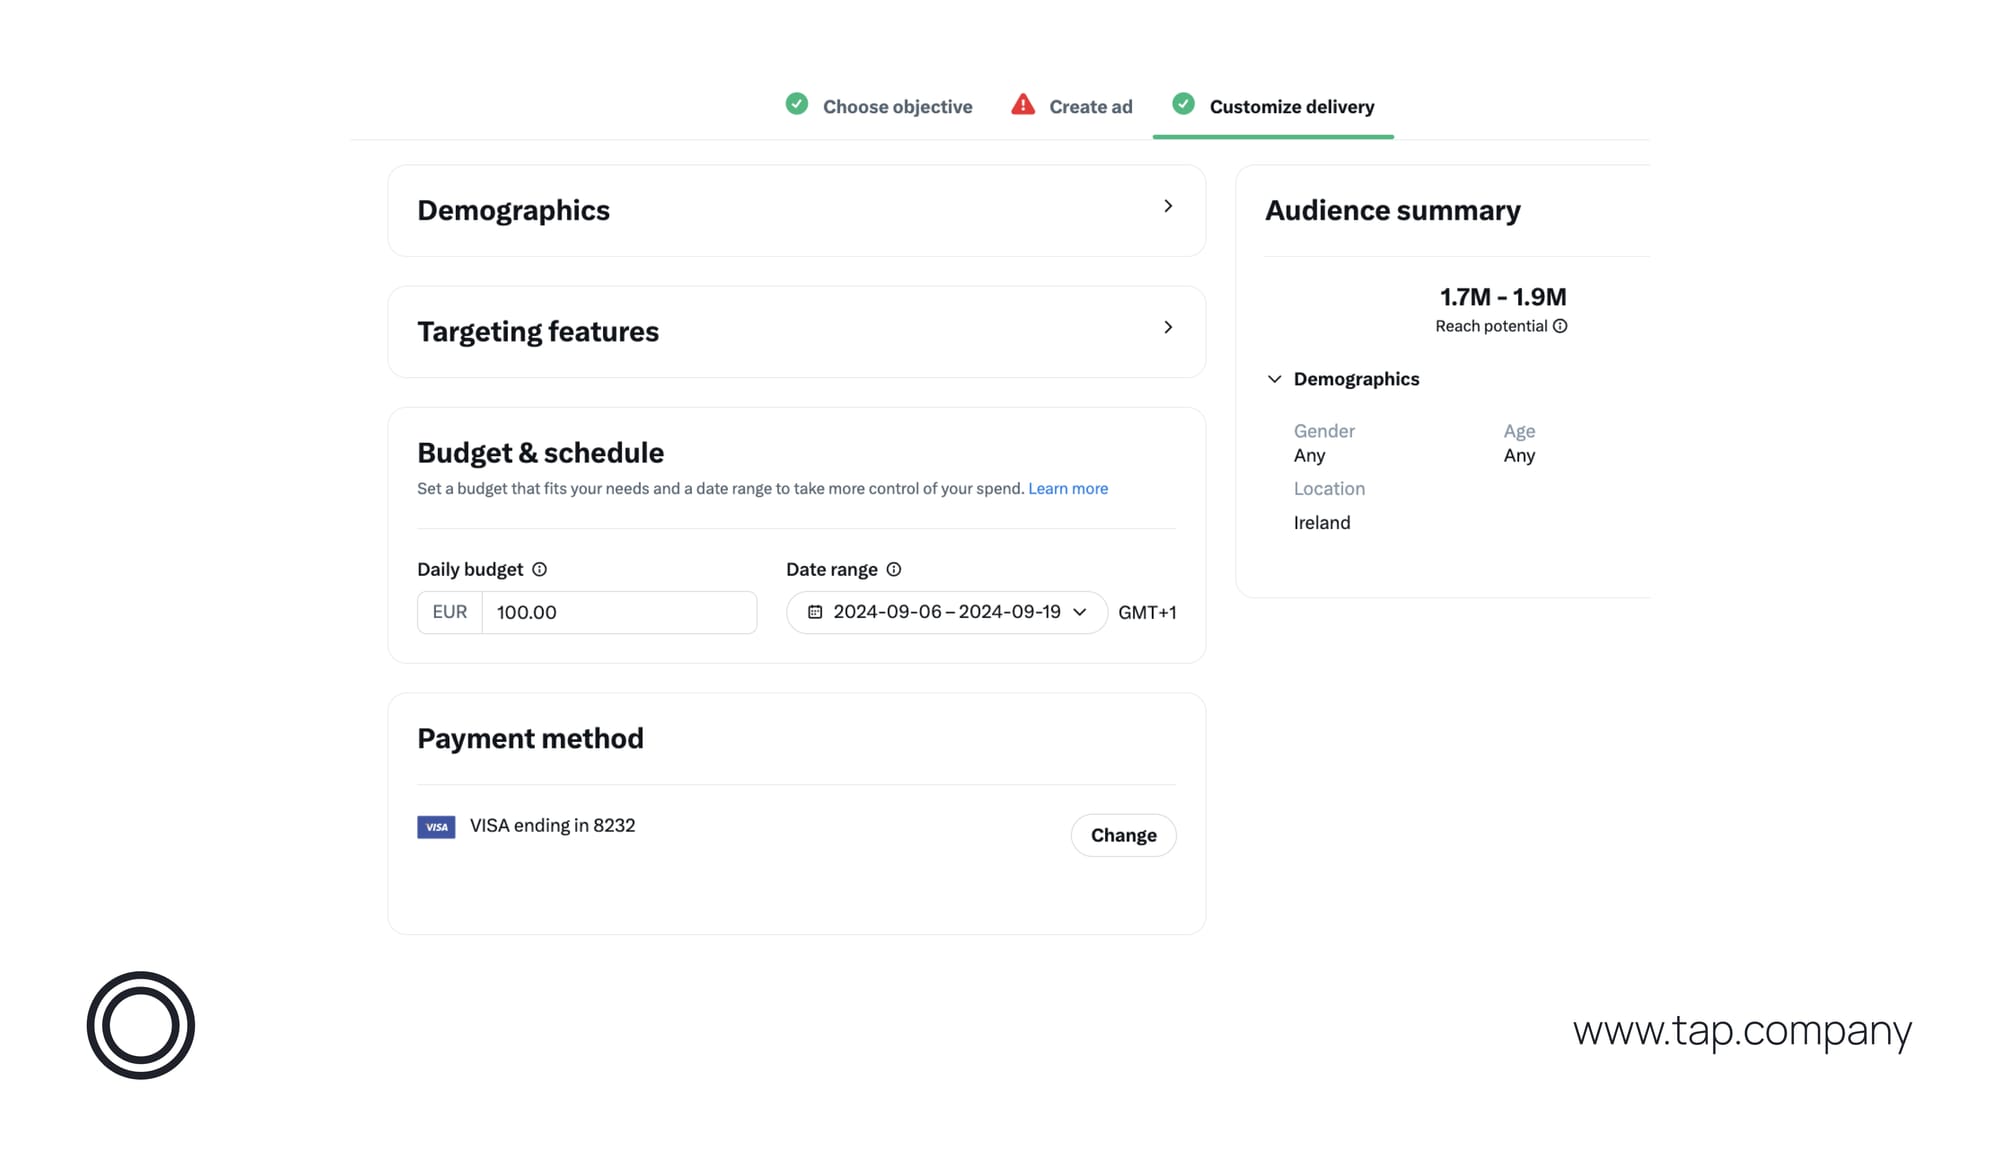Open the 2024-09-06 date range dropdown
The height and width of the screenshot is (1165, 2000).
tap(1078, 612)
